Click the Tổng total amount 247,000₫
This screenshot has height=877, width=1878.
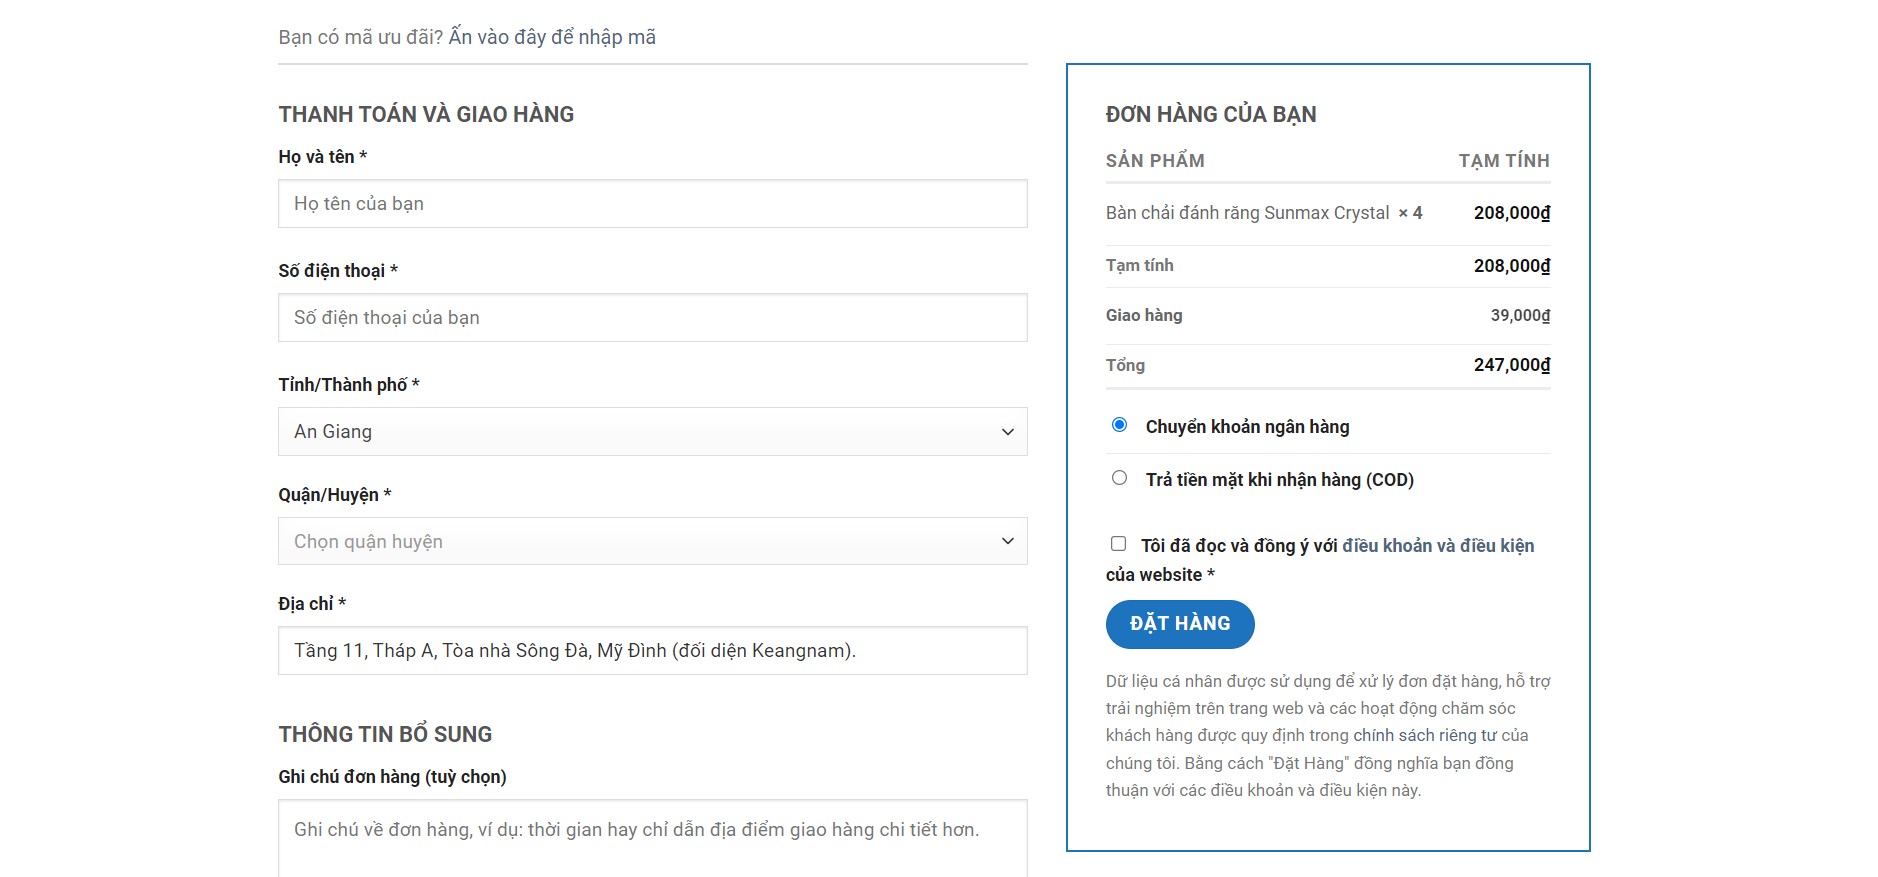[1511, 365]
